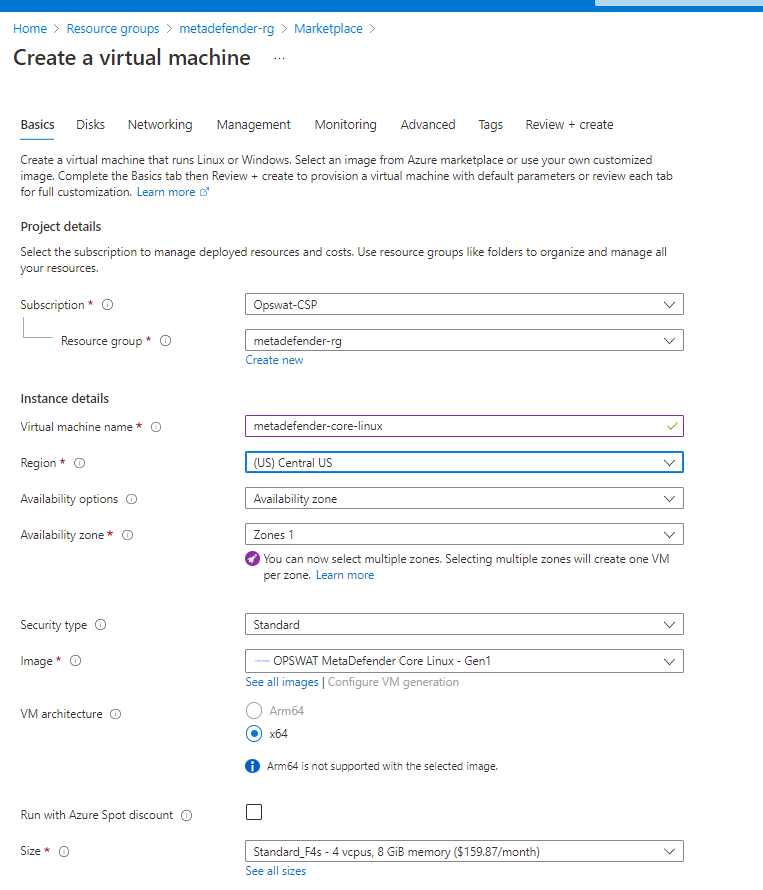Open the Image dropdown
The width and height of the screenshot is (763, 890).
coord(464,661)
